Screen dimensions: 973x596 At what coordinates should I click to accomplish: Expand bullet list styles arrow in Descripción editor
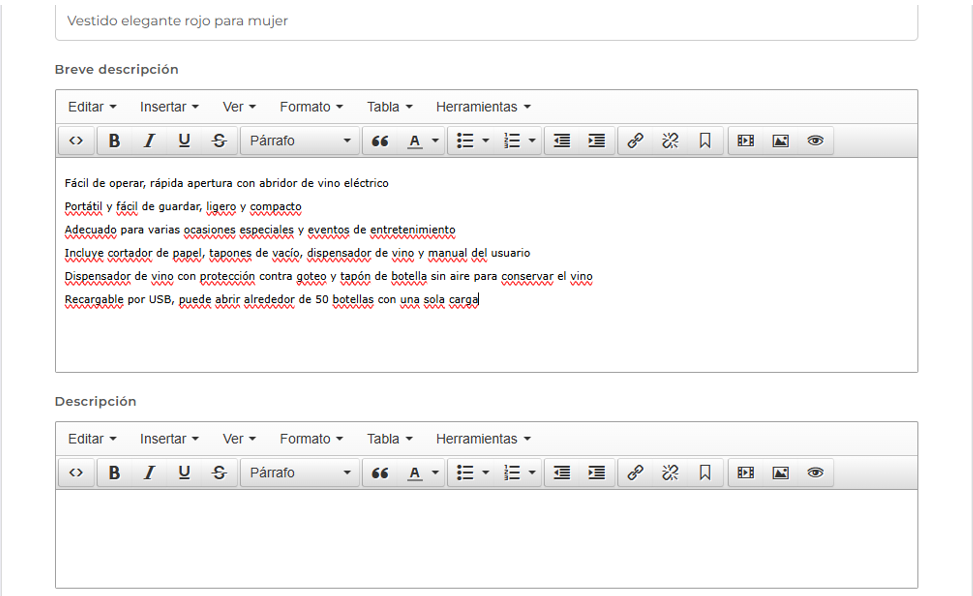486,473
